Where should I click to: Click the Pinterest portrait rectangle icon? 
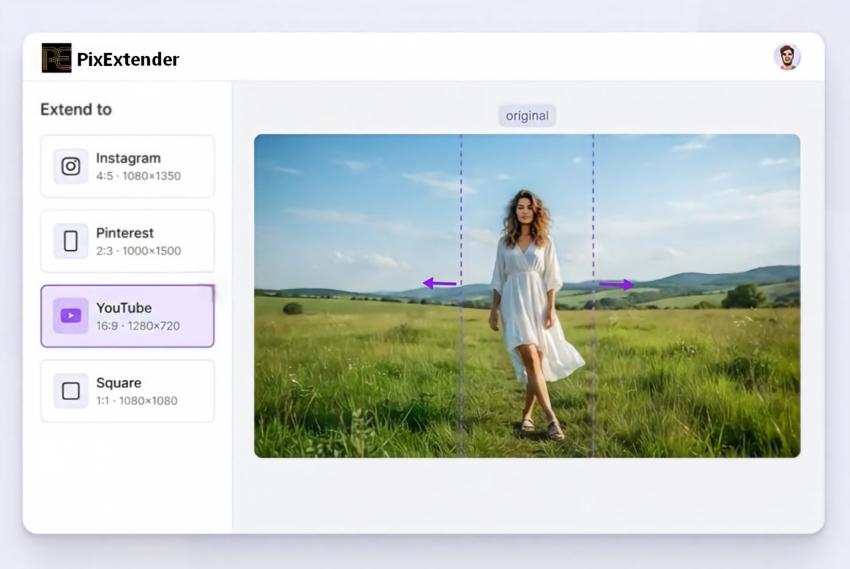[70, 241]
